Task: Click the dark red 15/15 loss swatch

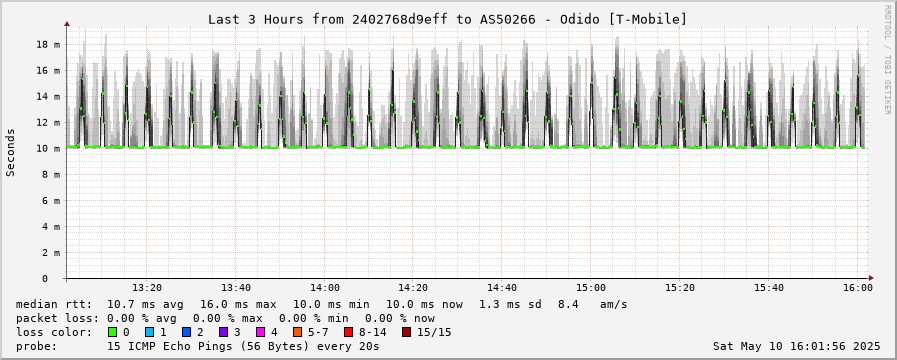Action: coord(406,332)
